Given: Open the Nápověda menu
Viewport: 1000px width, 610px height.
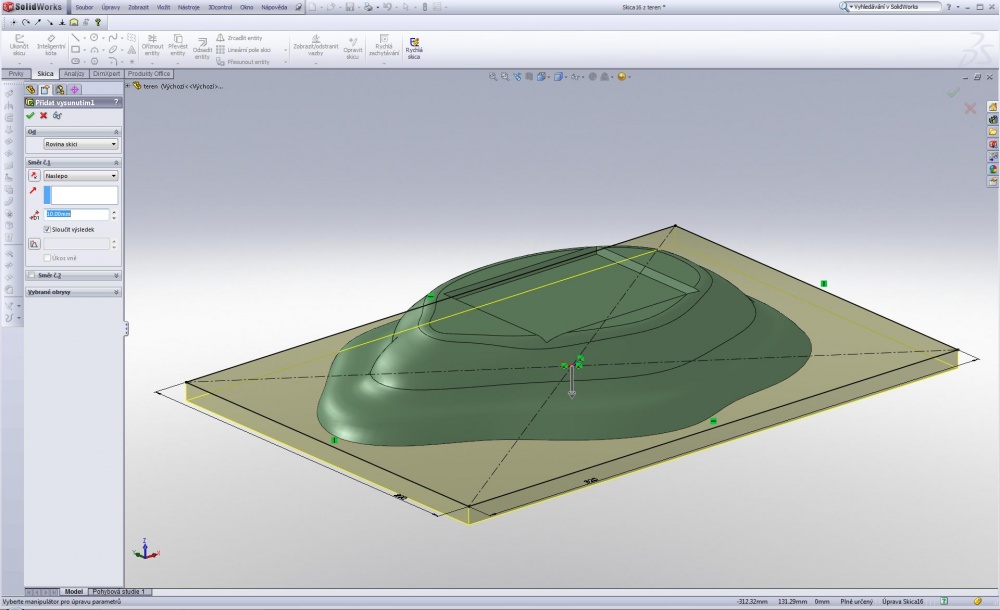Looking at the screenshot, I should (x=274, y=7).
